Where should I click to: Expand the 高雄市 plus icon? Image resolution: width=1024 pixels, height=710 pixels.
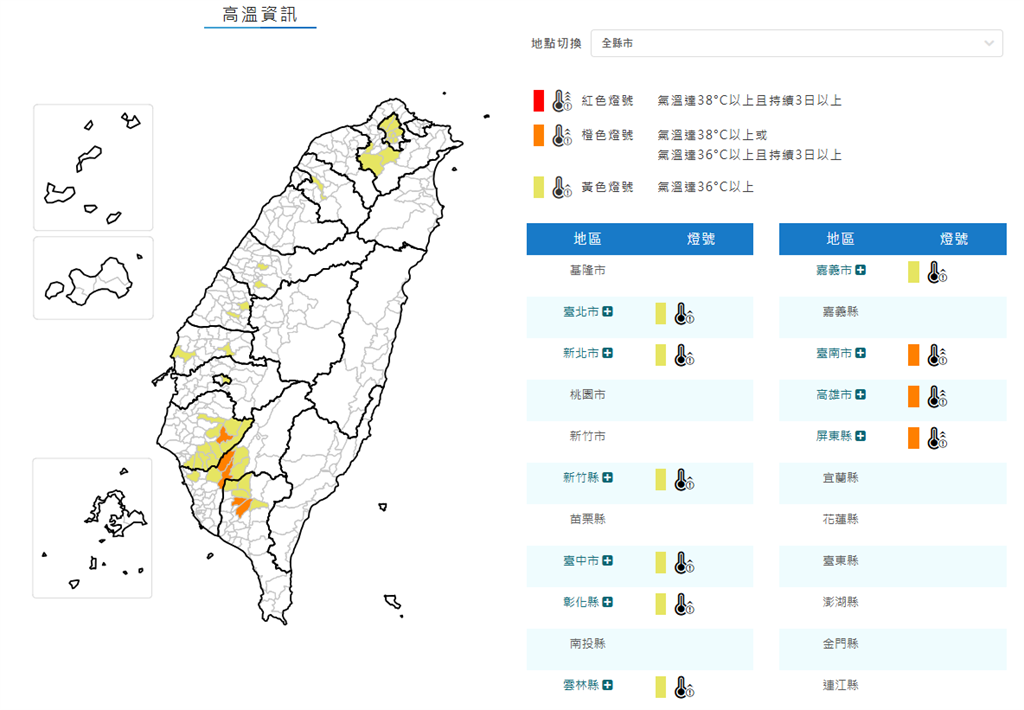861,395
